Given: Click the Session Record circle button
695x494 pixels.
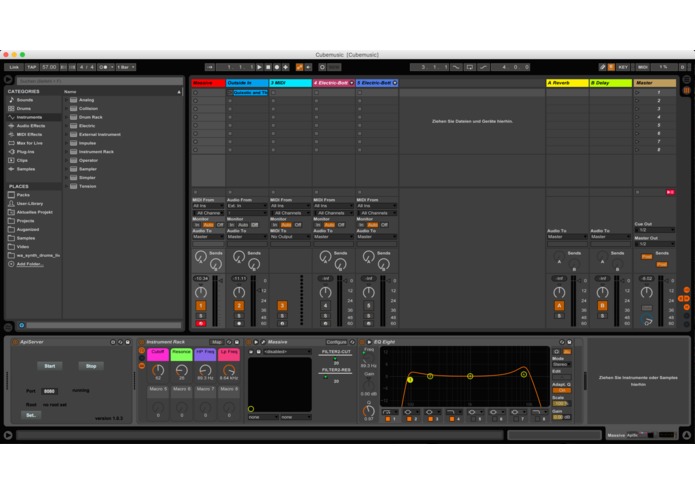Looking at the screenshot, I should (322, 67).
